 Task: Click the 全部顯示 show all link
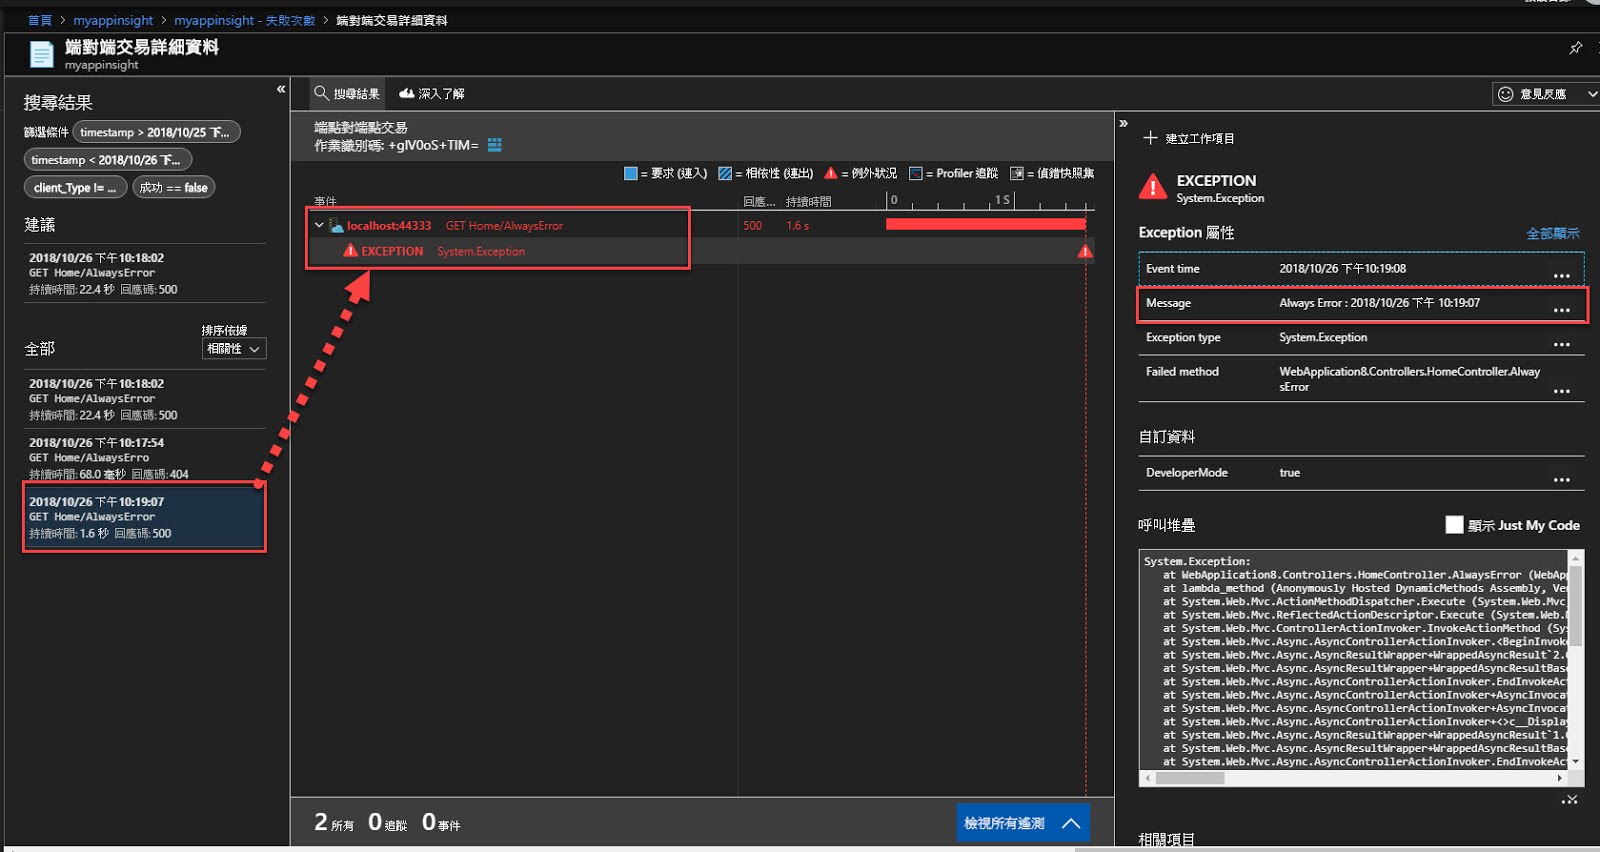pyautogui.click(x=1553, y=233)
